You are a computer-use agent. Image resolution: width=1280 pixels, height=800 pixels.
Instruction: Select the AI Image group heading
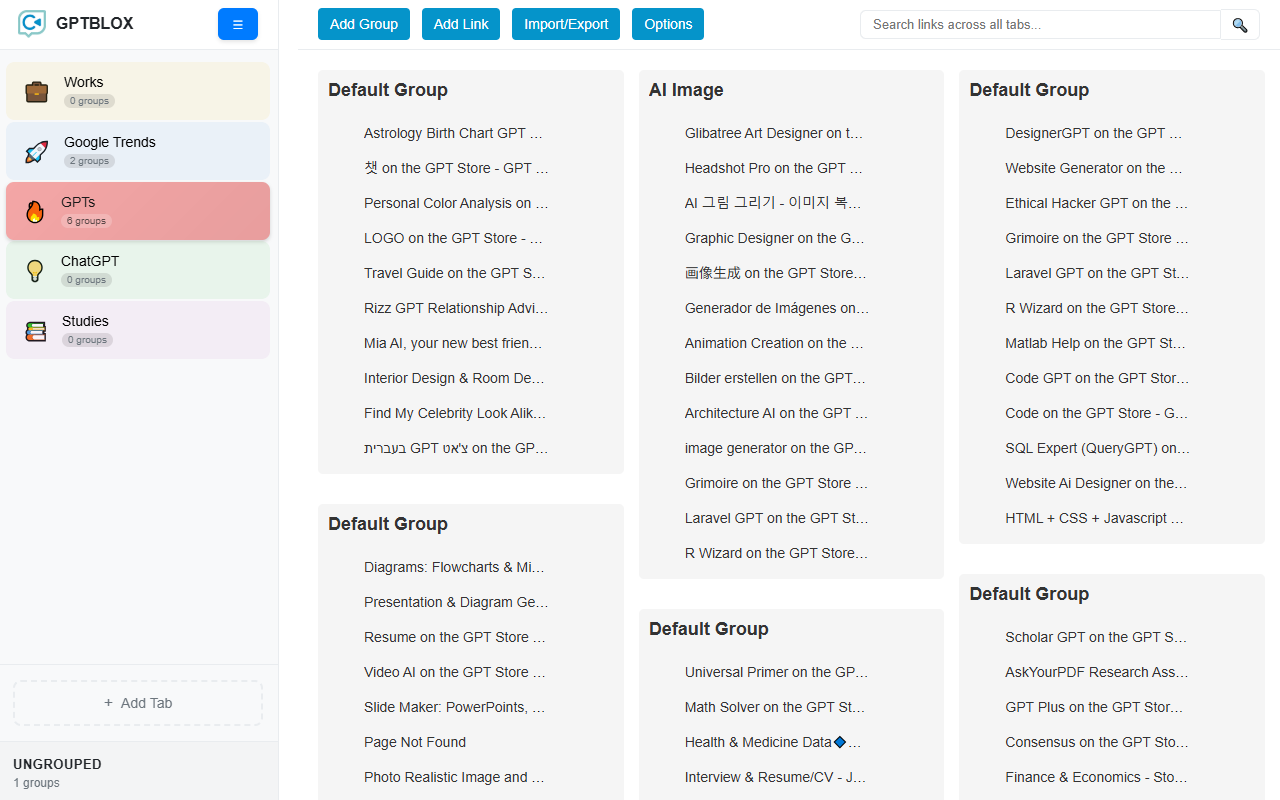[x=686, y=90]
